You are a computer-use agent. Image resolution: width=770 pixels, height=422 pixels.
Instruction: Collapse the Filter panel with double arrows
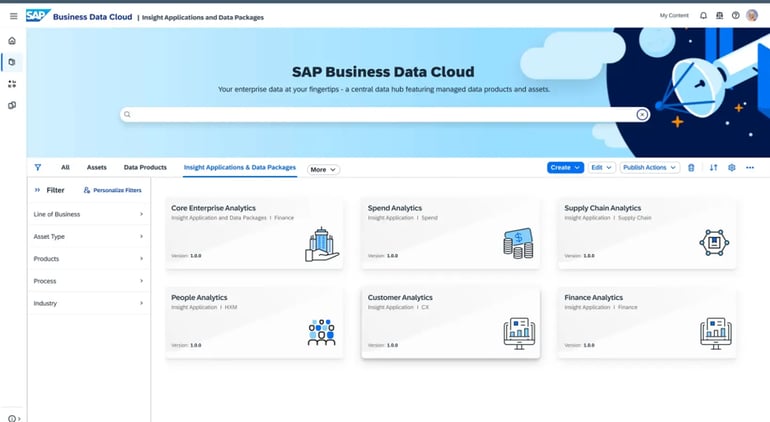37,190
